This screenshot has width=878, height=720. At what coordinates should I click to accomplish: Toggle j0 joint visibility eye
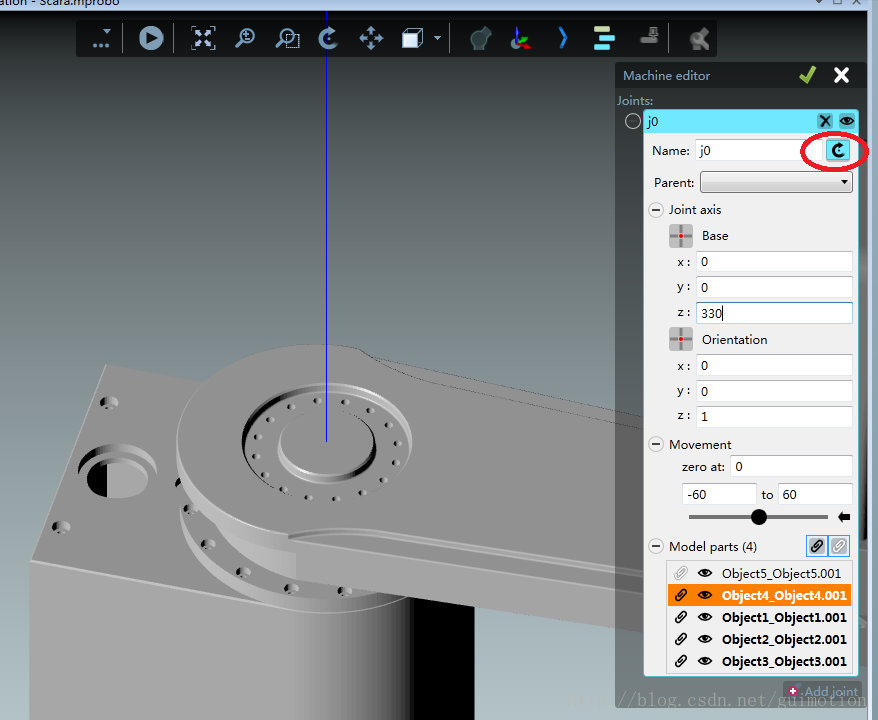[x=847, y=121]
